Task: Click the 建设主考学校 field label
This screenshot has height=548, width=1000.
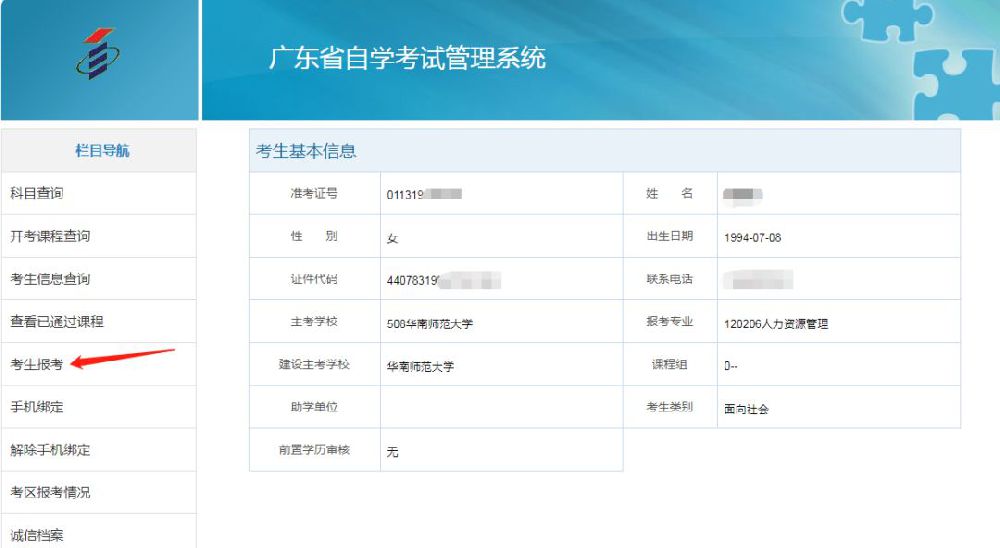Action: click(314, 364)
